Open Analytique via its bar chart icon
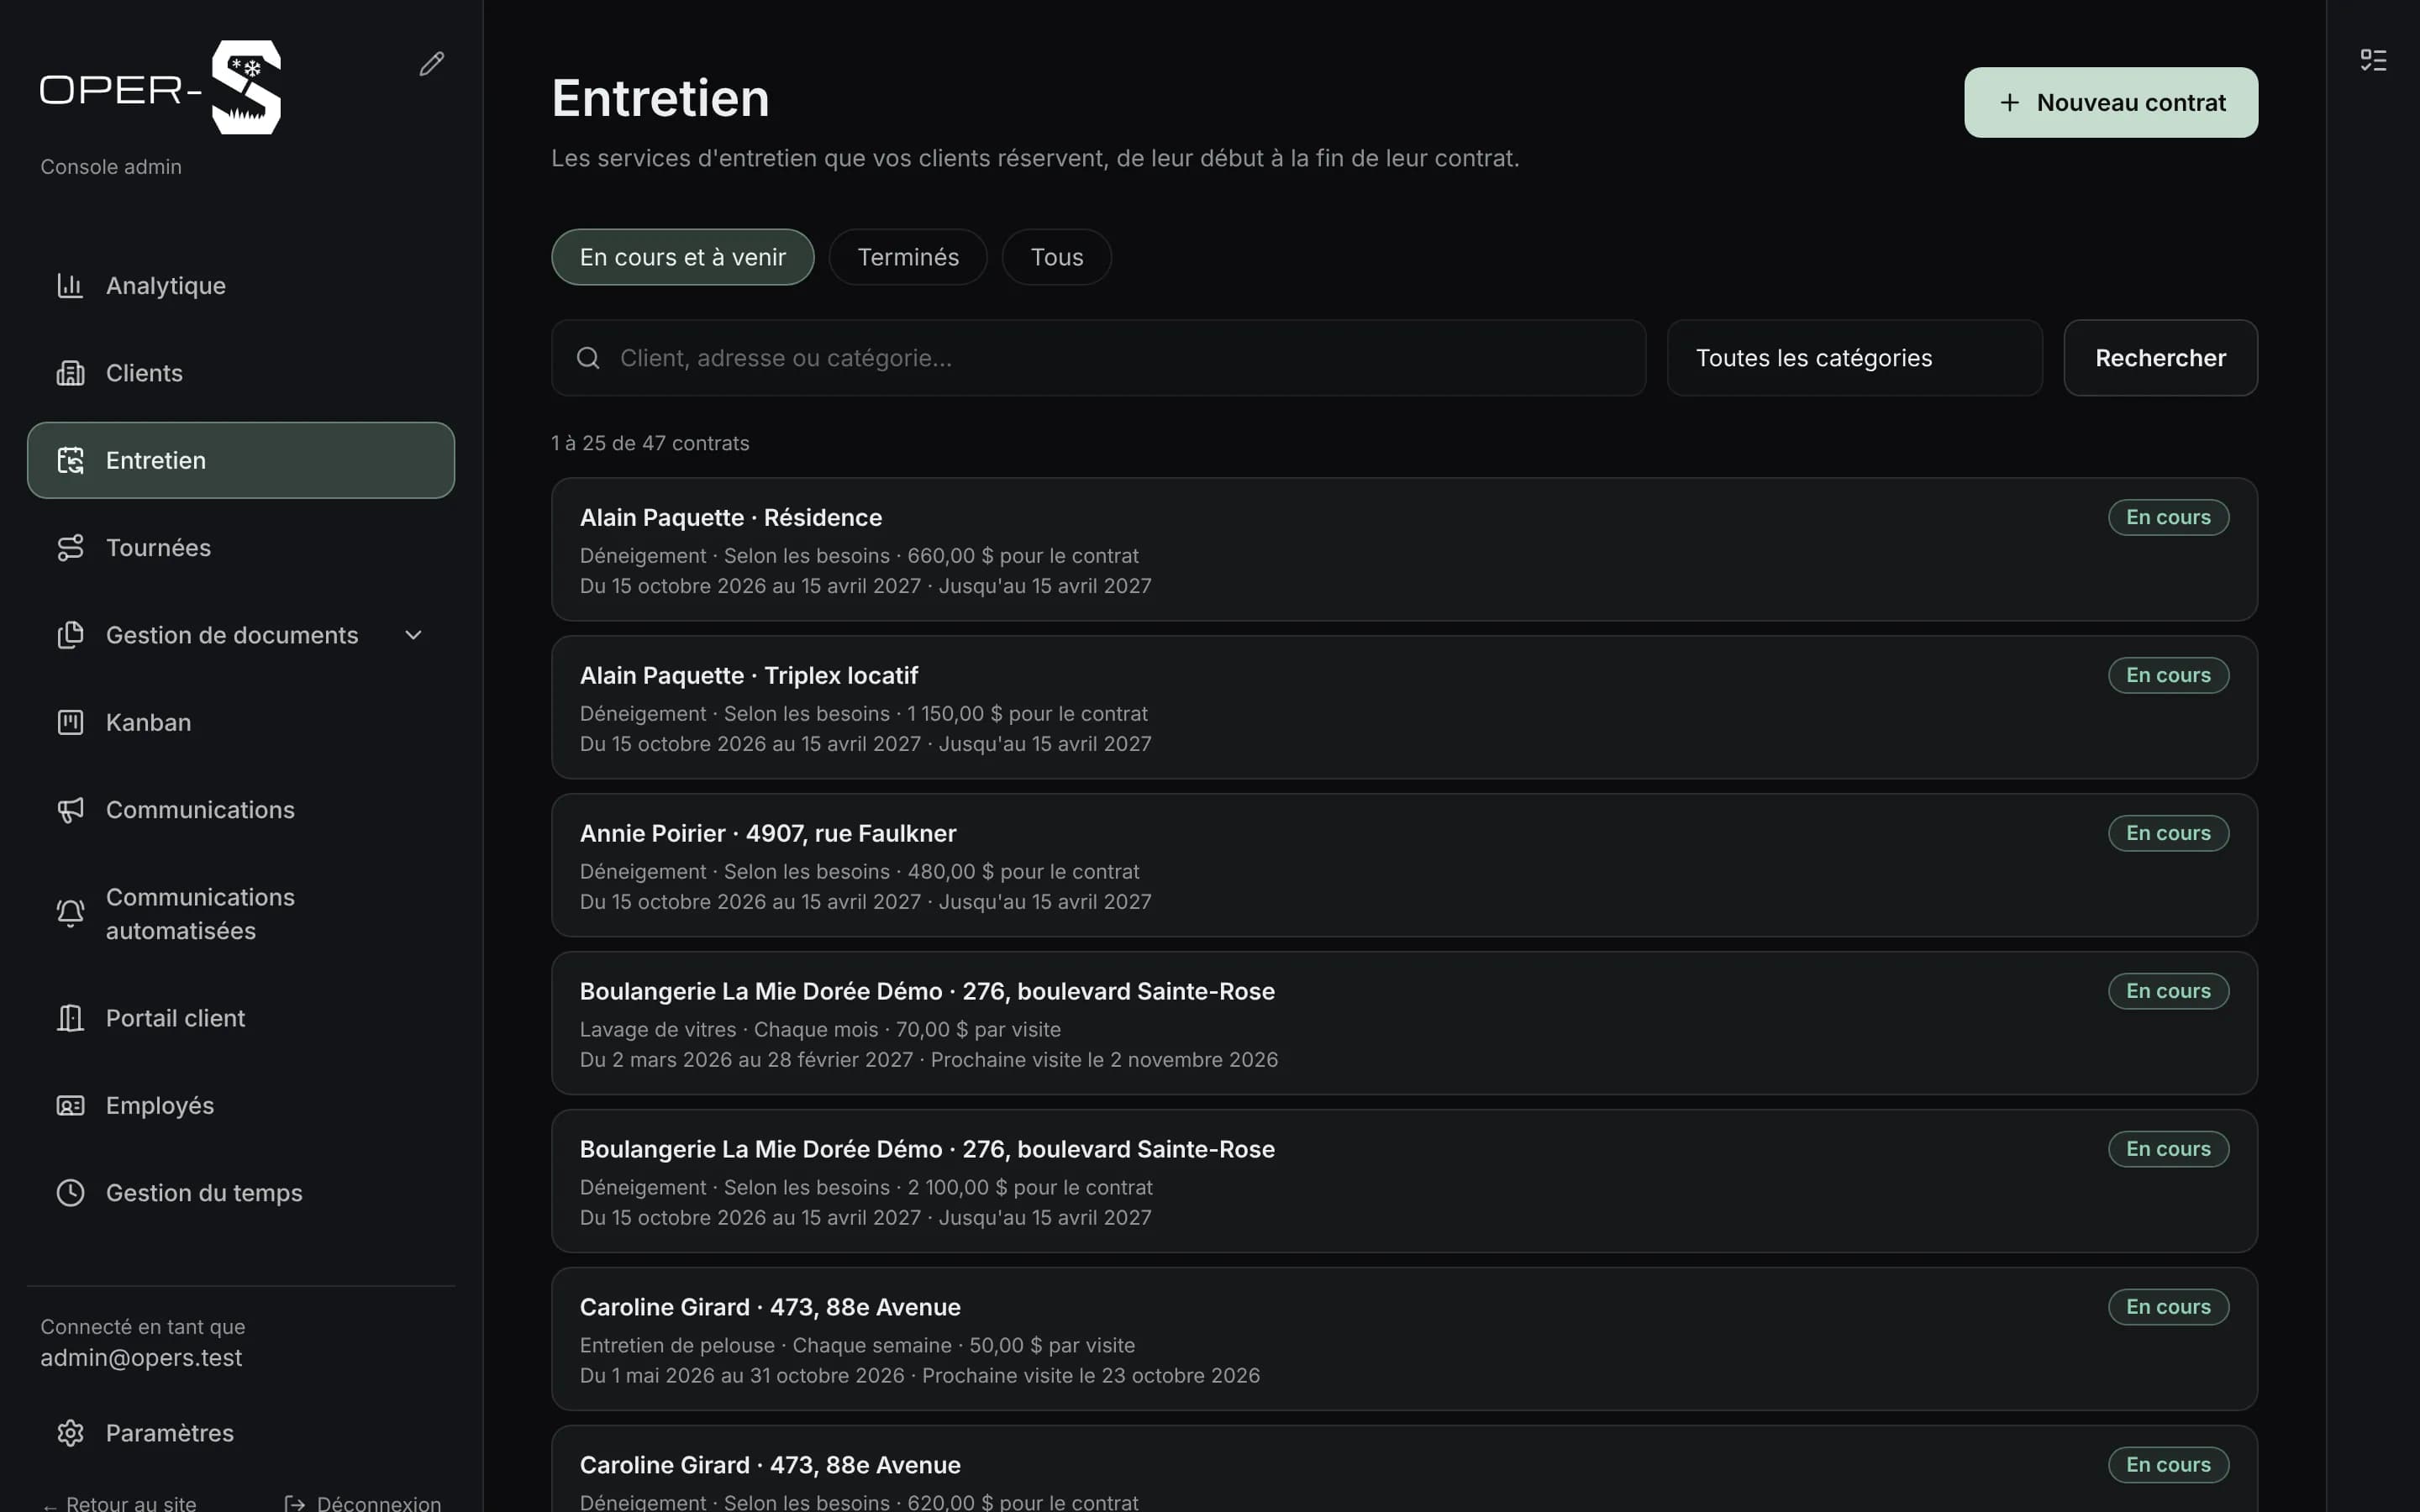This screenshot has width=2420, height=1512. coord(70,286)
